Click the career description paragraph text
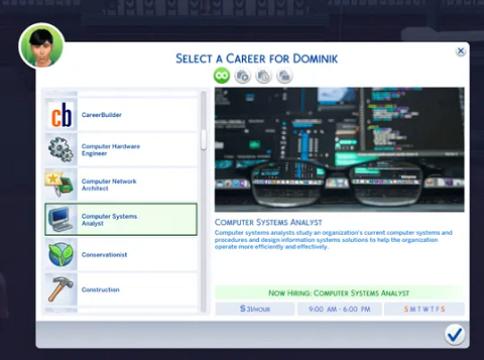The image size is (484, 360). coord(333,240)
